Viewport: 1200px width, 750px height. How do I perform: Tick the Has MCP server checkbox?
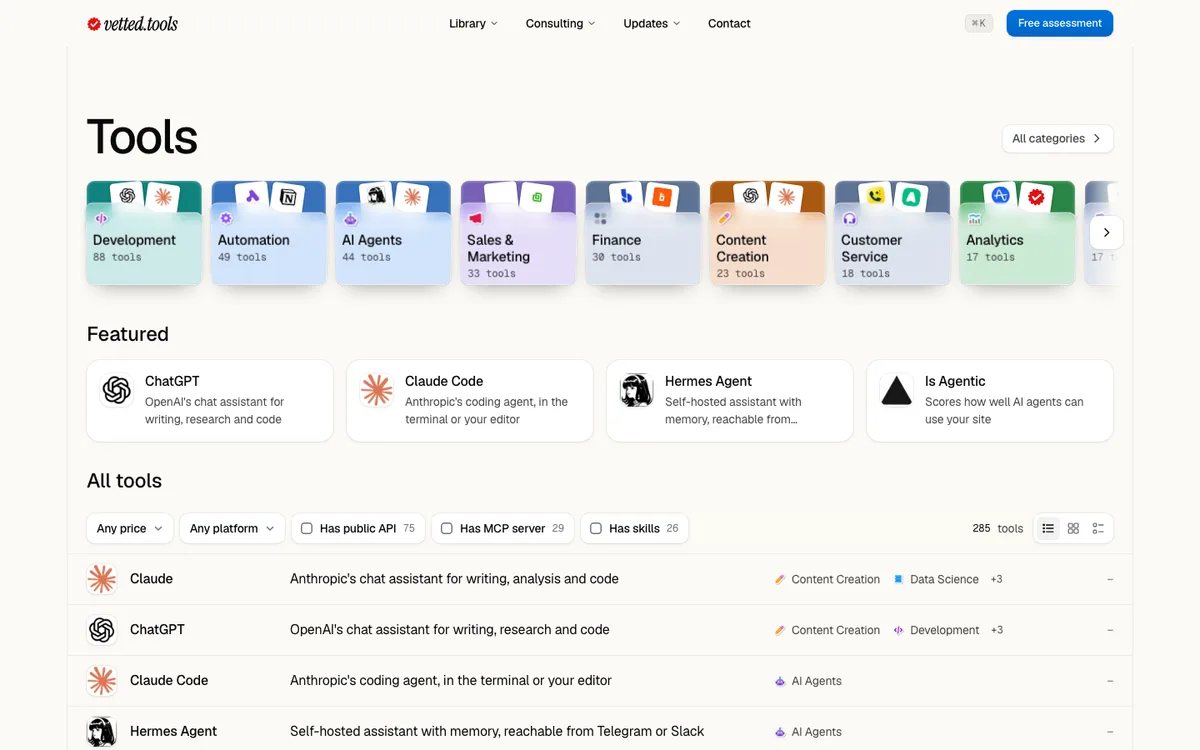[x=447, y=528]
